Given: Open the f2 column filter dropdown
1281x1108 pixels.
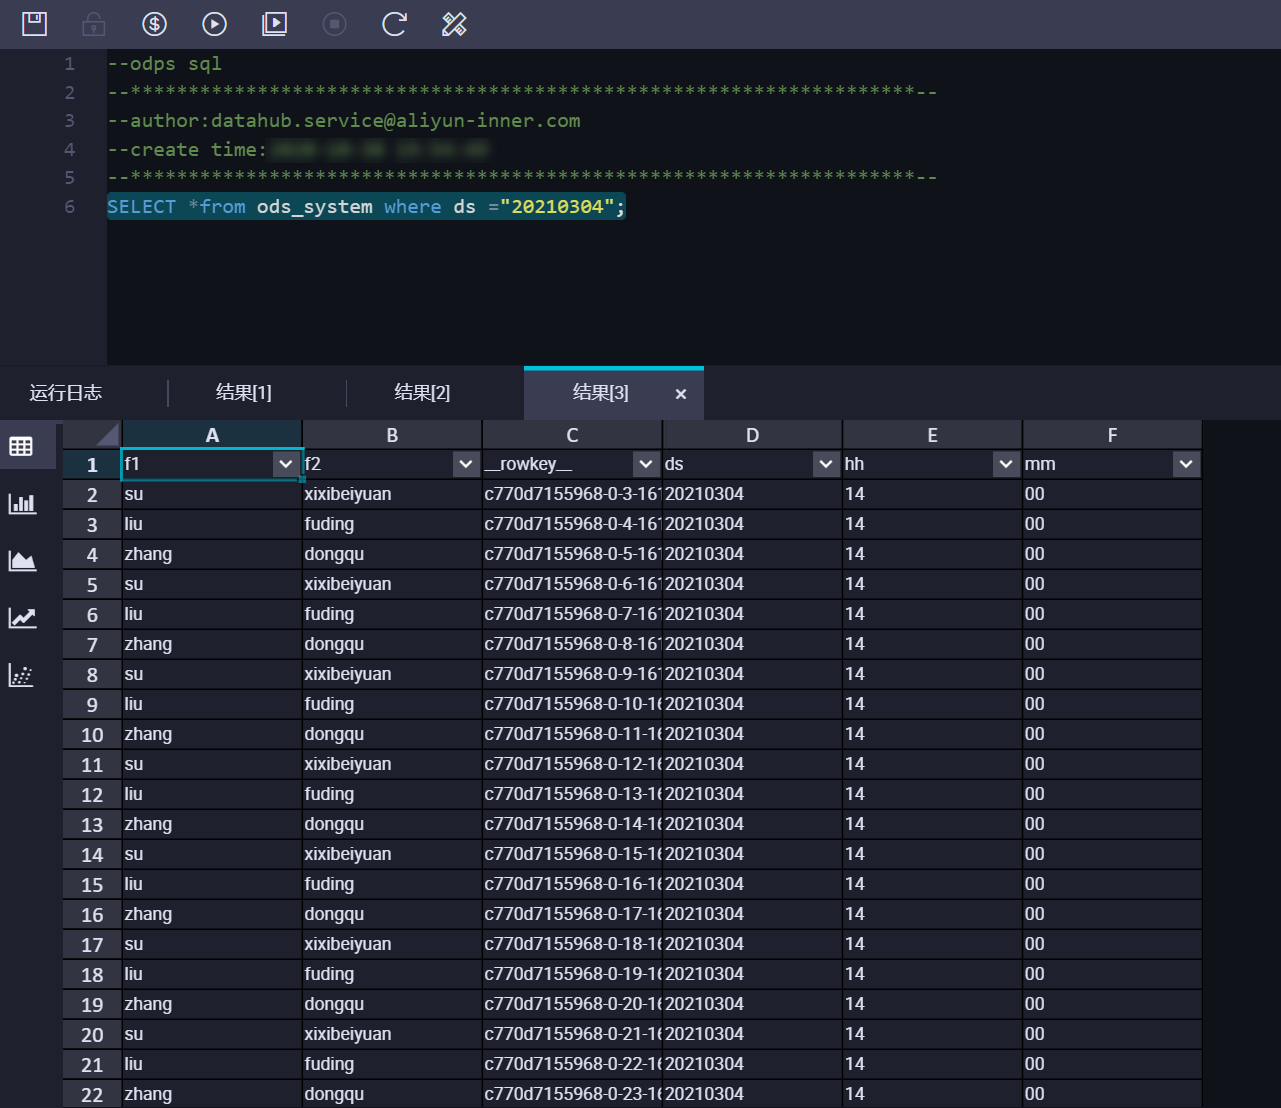Looking at the screenshot, I should coord(465,464).
